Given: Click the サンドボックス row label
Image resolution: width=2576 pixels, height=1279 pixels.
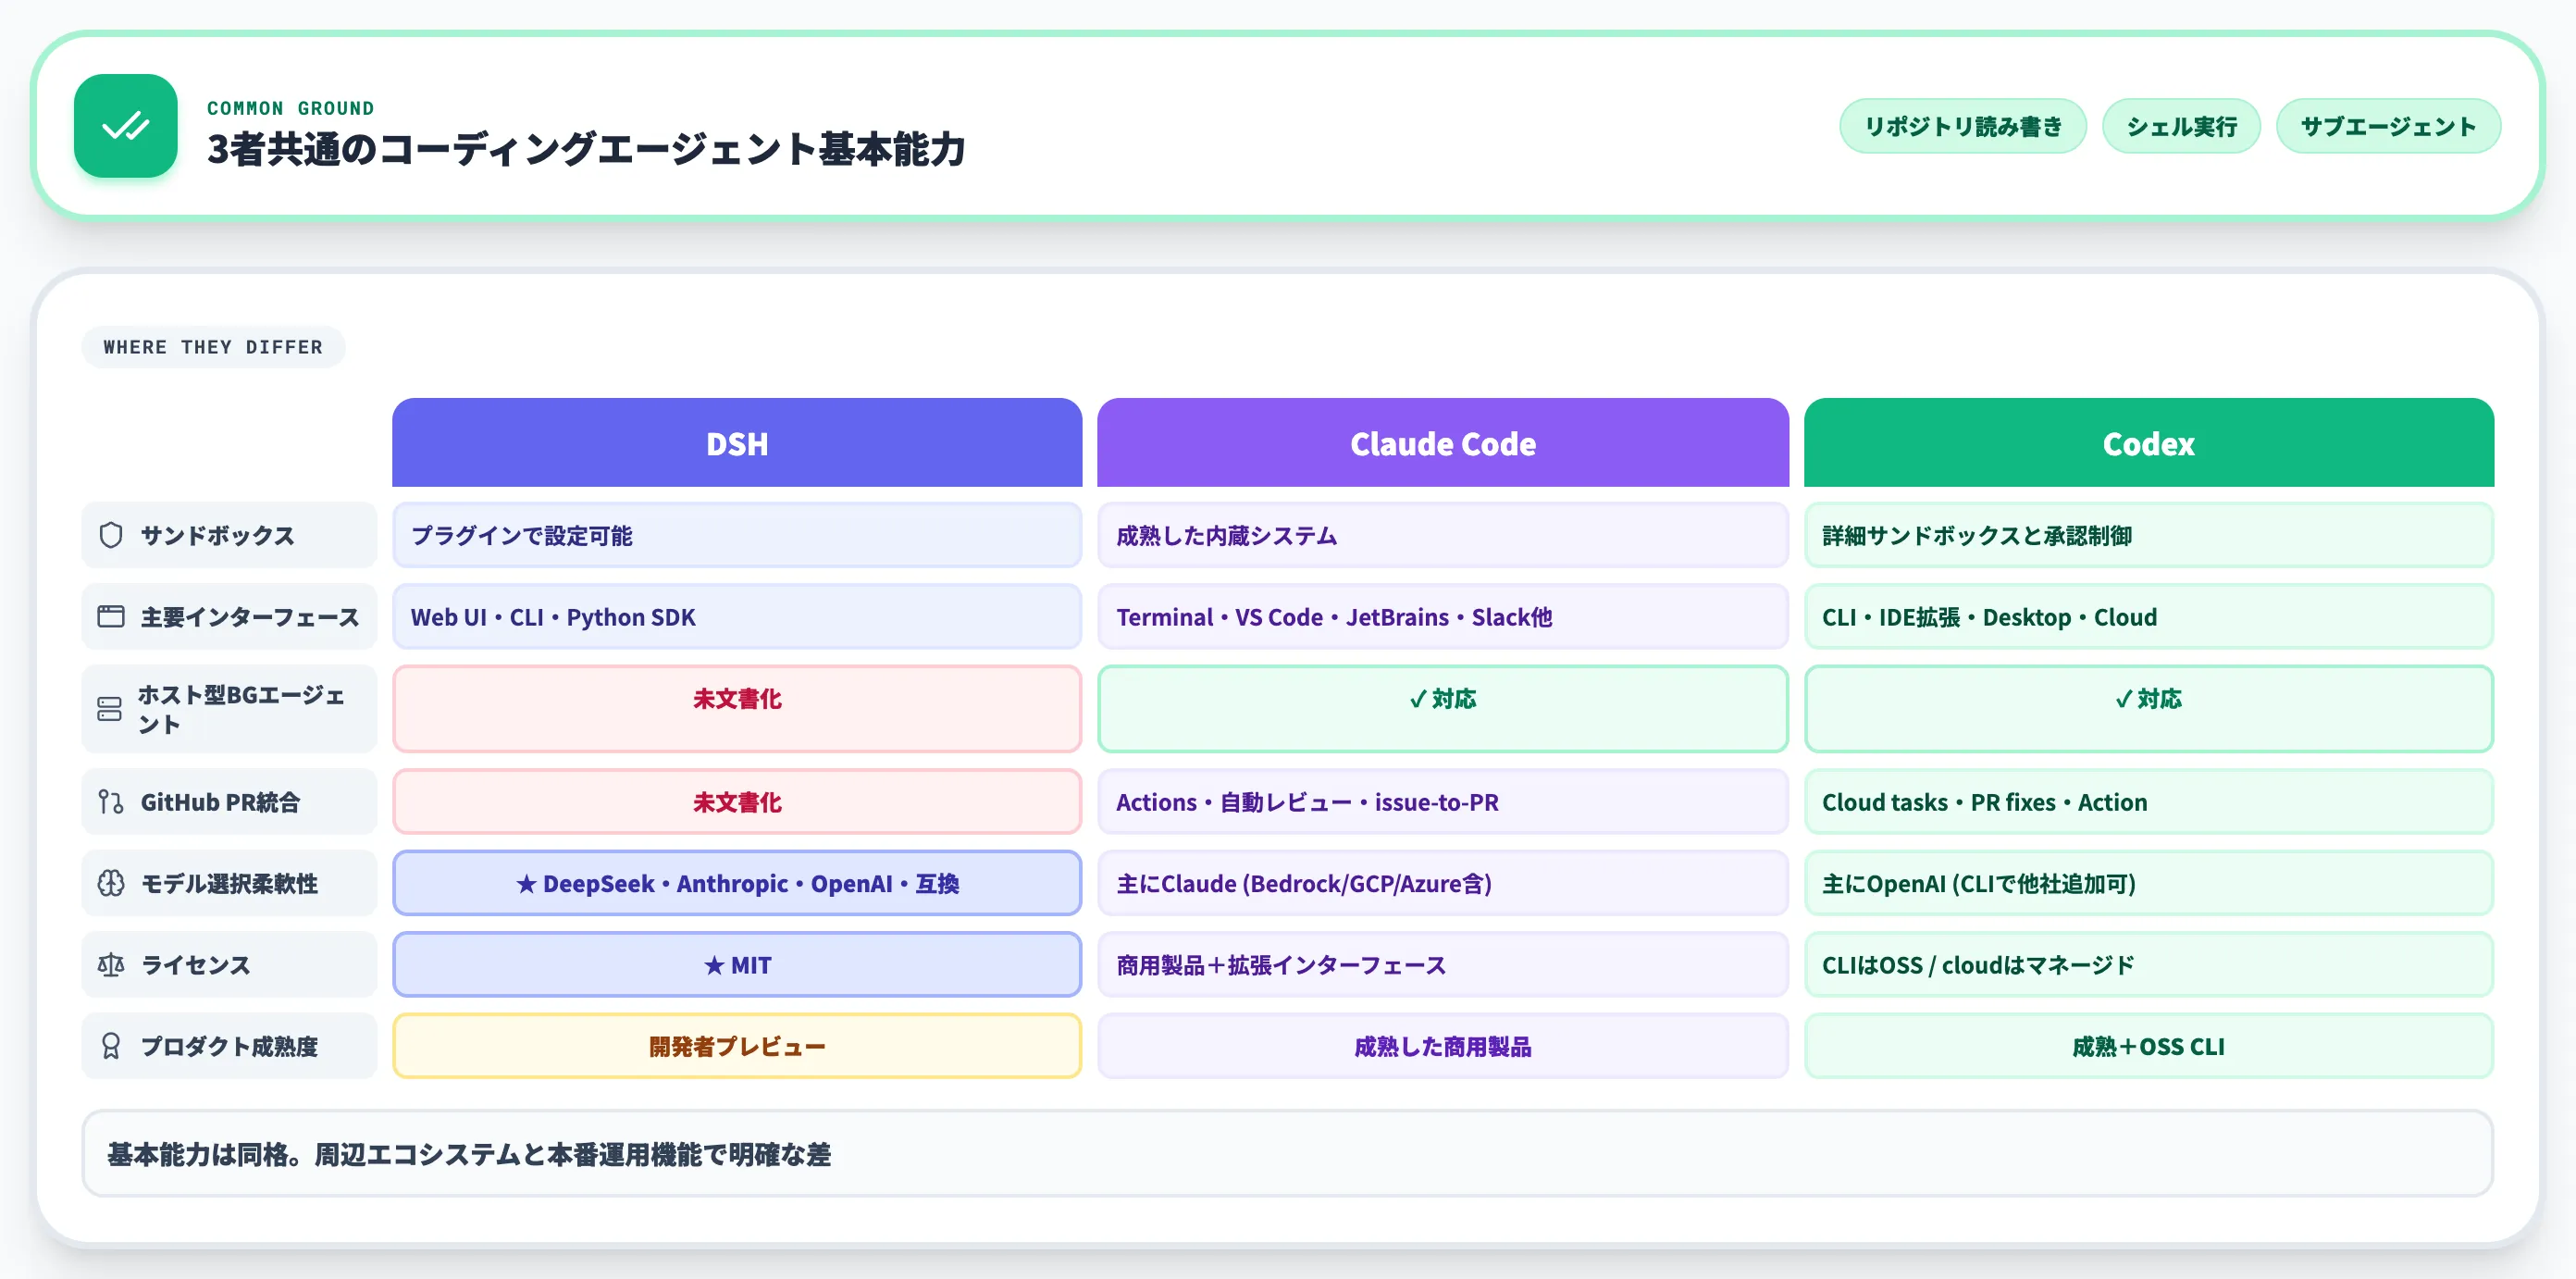Looking at the screenshot, I should (x=229, y=535).
